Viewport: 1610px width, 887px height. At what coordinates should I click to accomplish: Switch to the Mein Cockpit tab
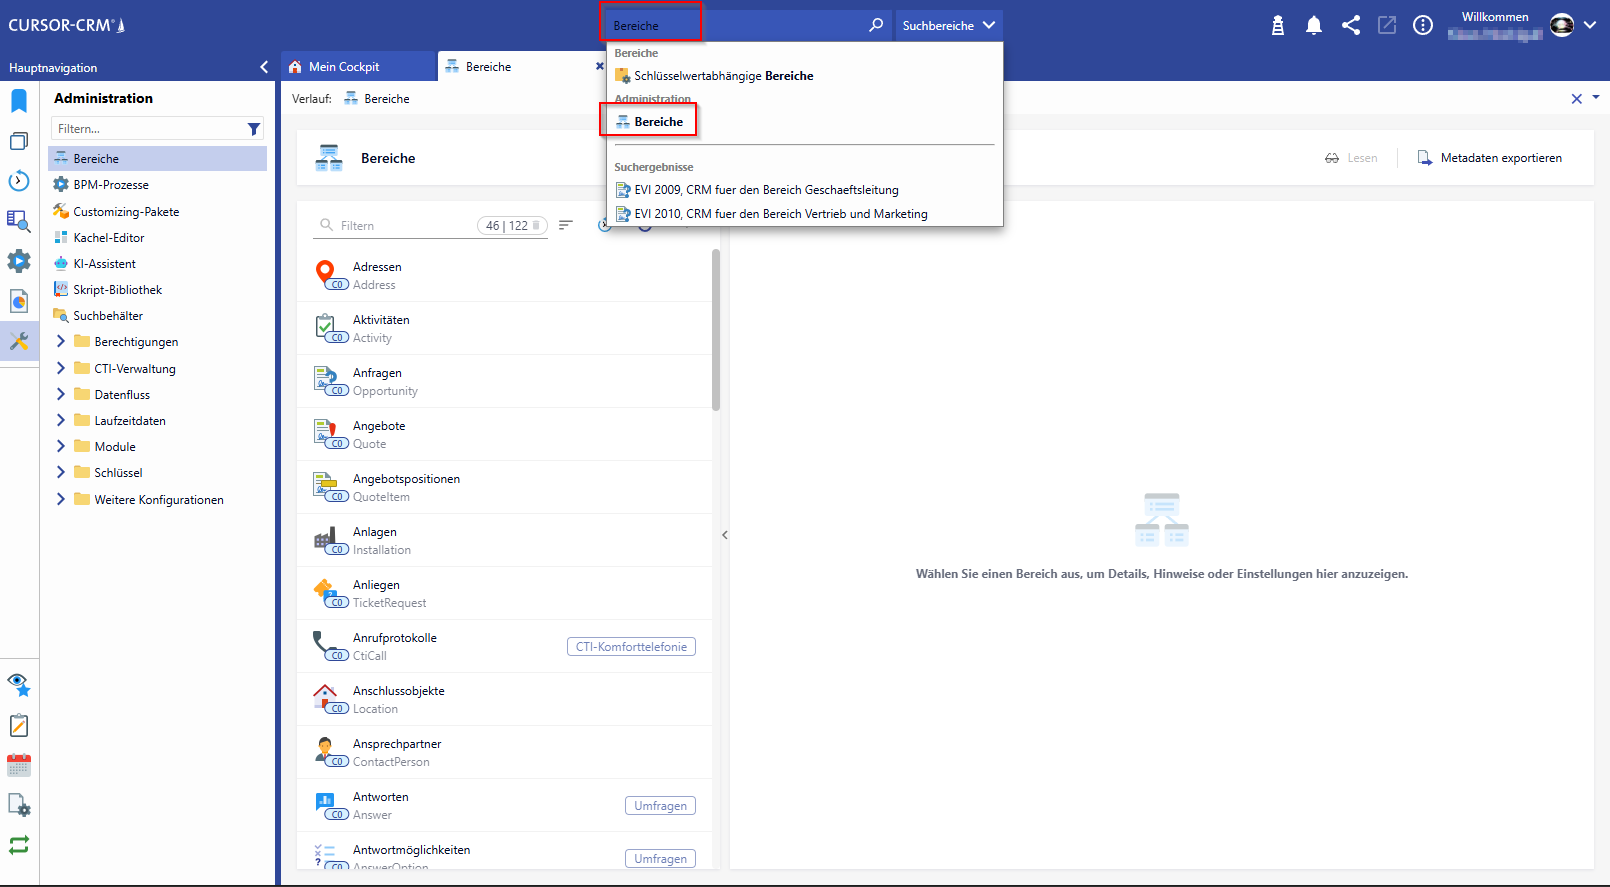[x=344, y=67]
